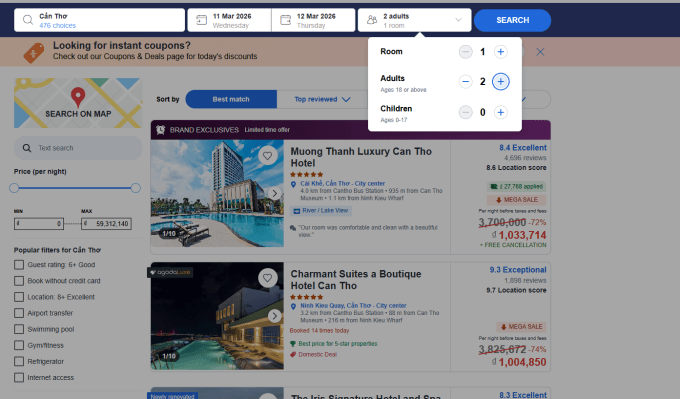Enable Gym/fitness filter
680x399 pixels.
[19, 345]
